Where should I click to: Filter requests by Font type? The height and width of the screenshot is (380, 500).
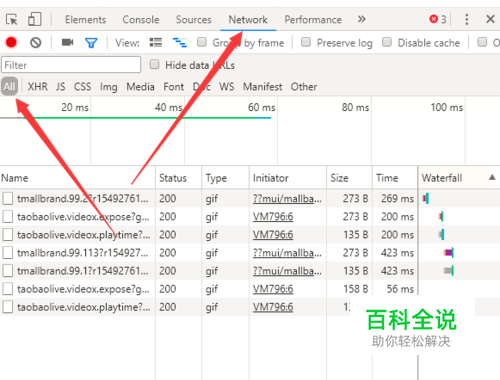(173, 87)
